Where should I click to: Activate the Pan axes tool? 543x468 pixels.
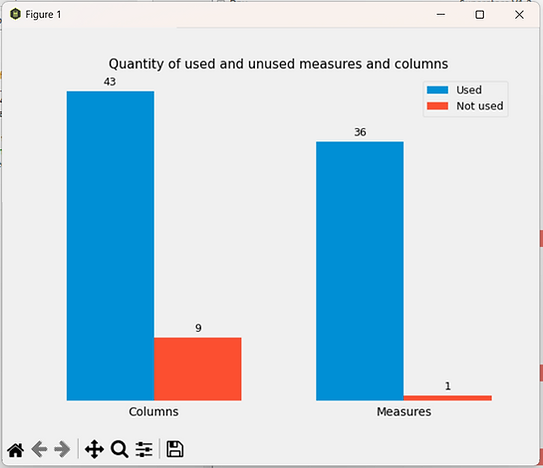(94, 449)
